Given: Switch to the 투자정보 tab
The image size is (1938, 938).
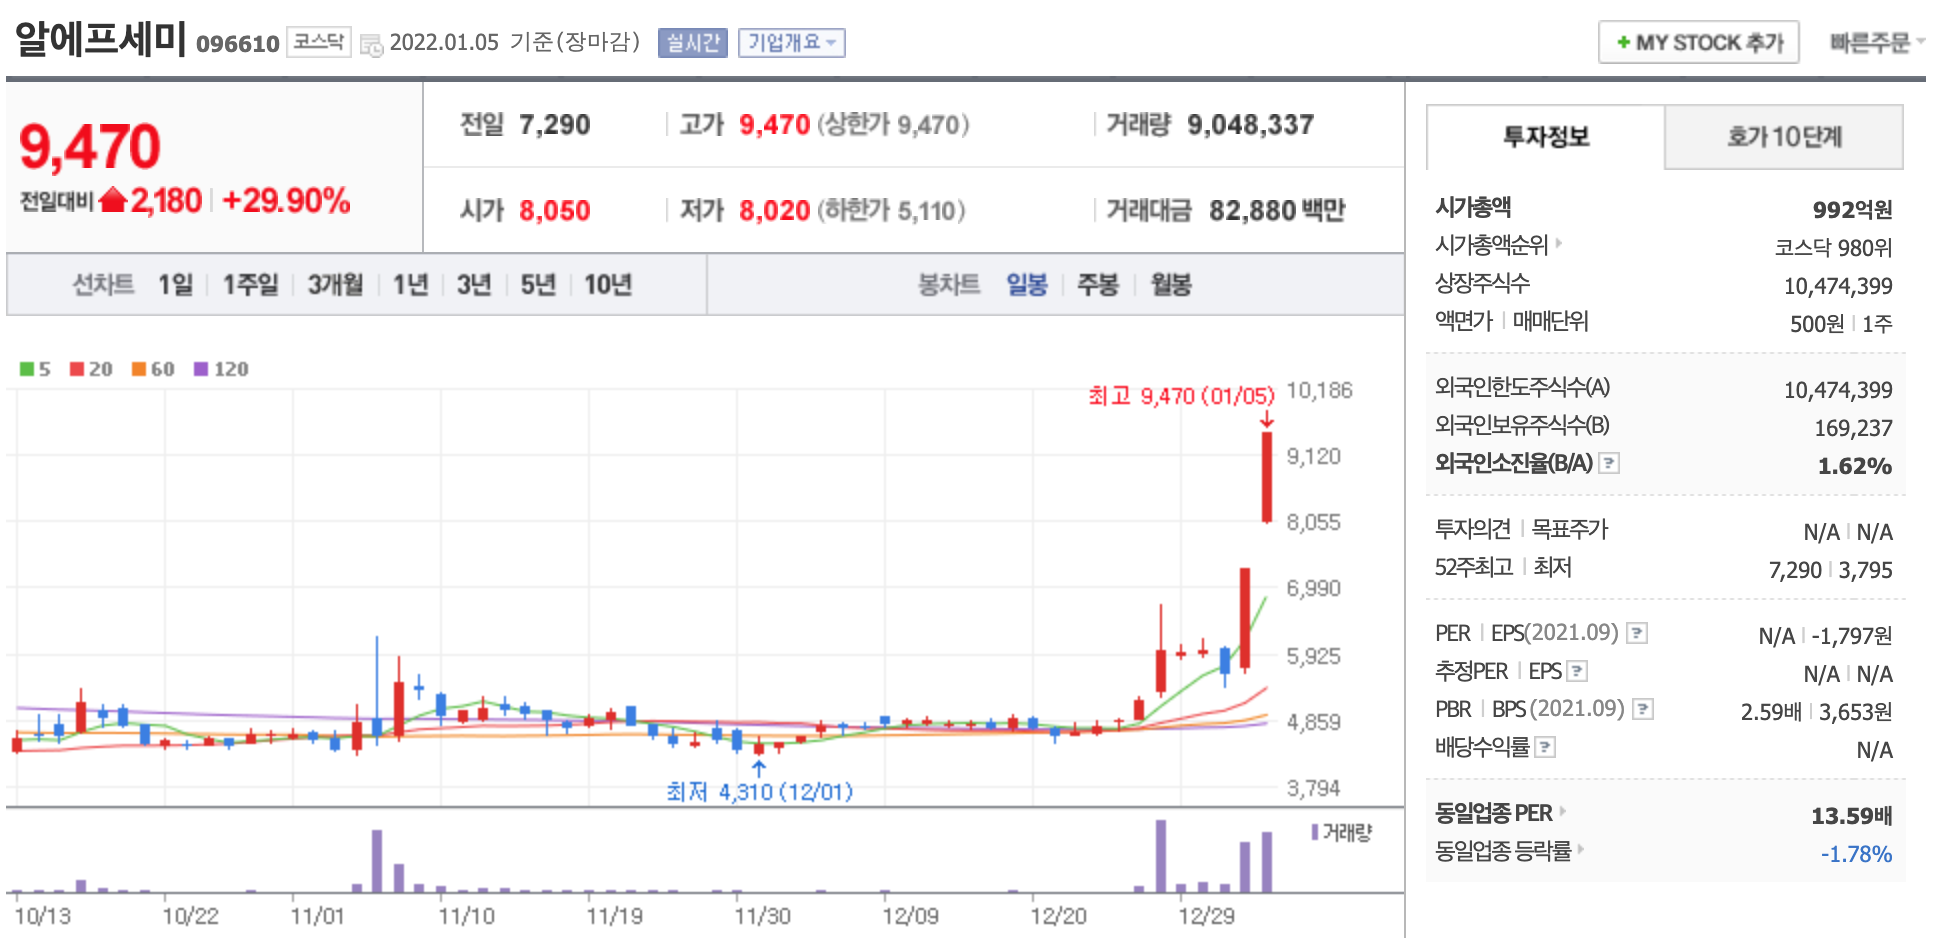Looking at the screenshot, I should coord(1546,137).
